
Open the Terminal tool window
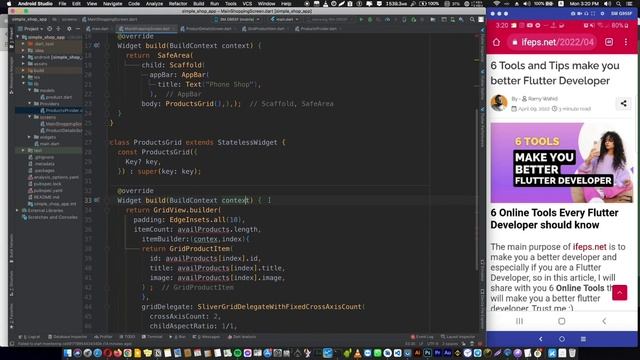coord(152,337)
